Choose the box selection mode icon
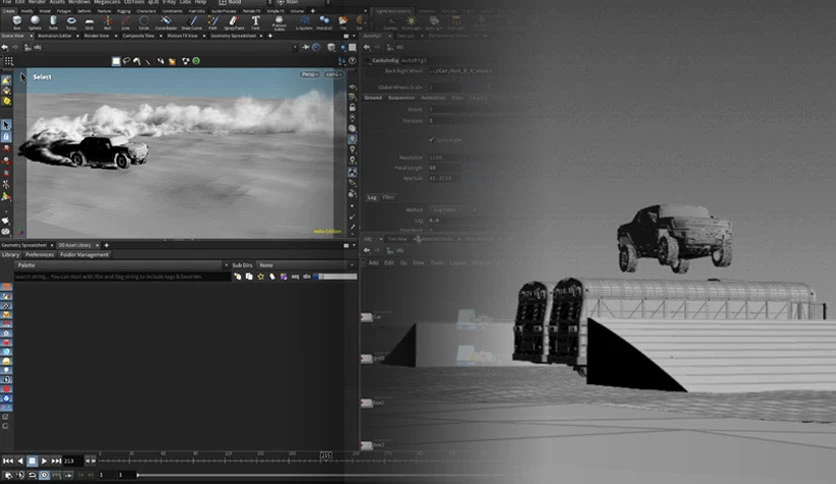 [x=116, y=61]
